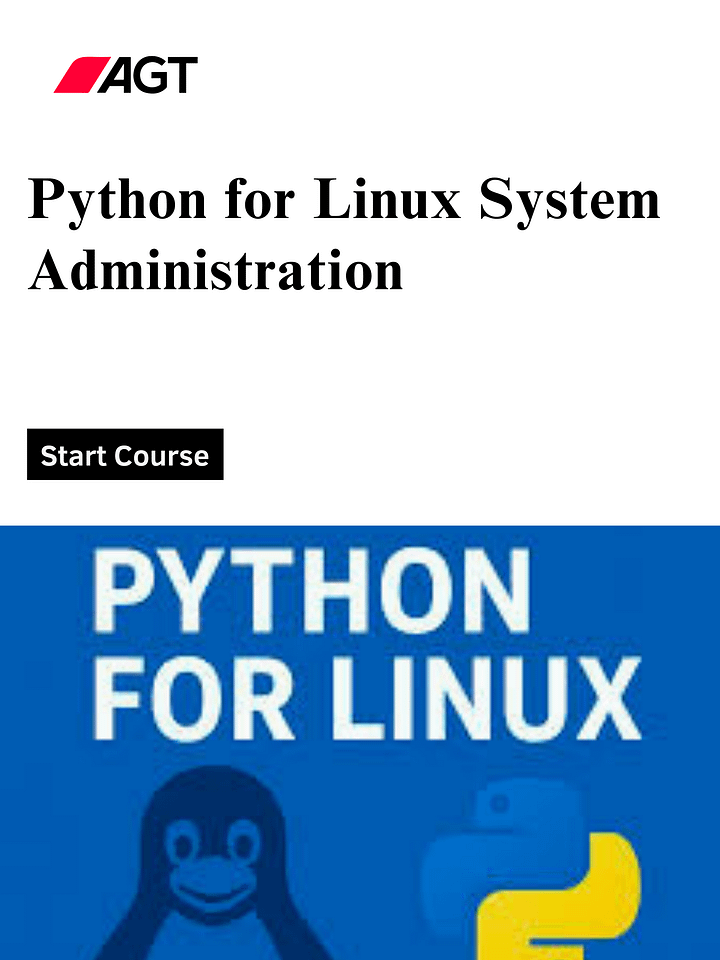Select the Python for Linux System Administration heading
The width and height of the screenshot is (720, 960).
344,234
